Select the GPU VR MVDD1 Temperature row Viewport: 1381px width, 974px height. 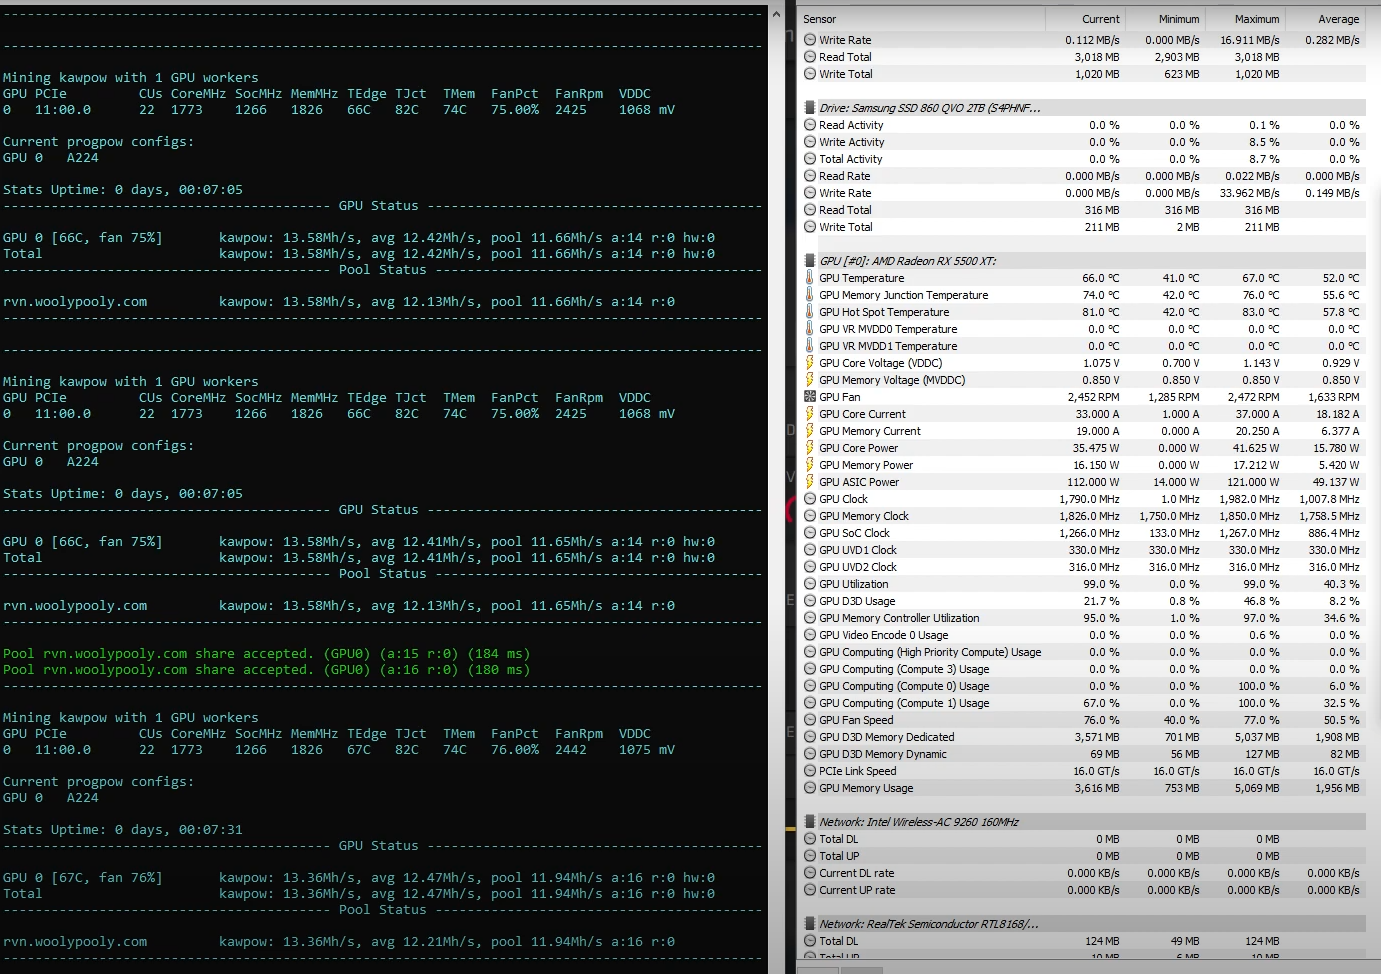(x=1083, y=346)
